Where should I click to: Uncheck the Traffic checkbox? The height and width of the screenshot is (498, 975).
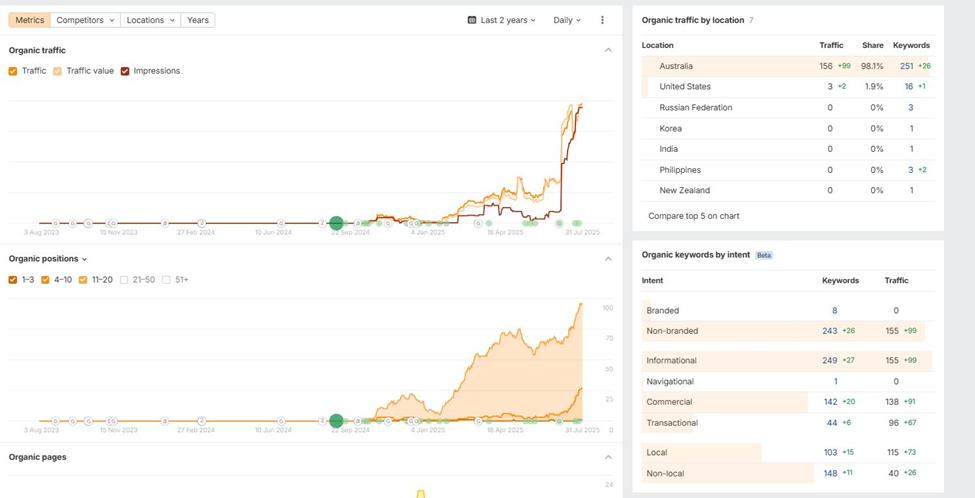click(13, 71)
